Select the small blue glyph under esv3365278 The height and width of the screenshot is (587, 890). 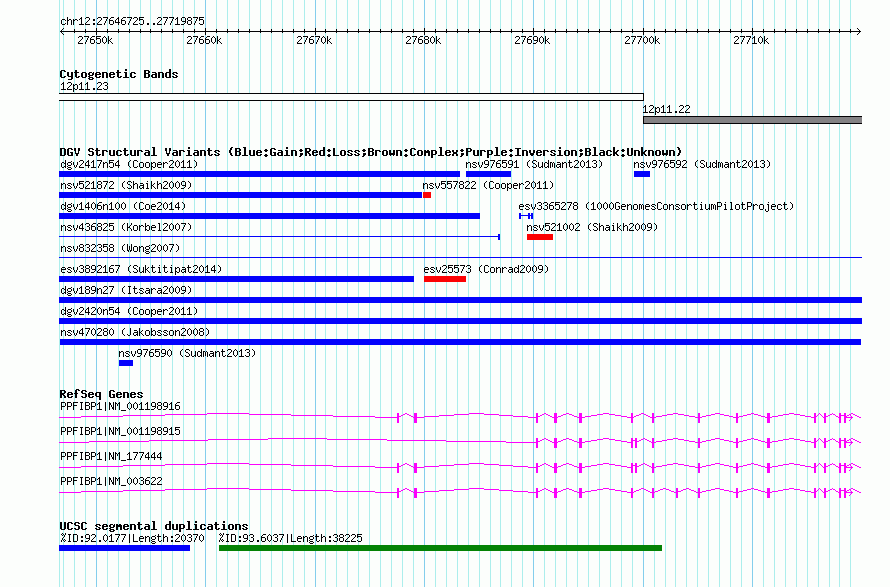coord(526,216)
